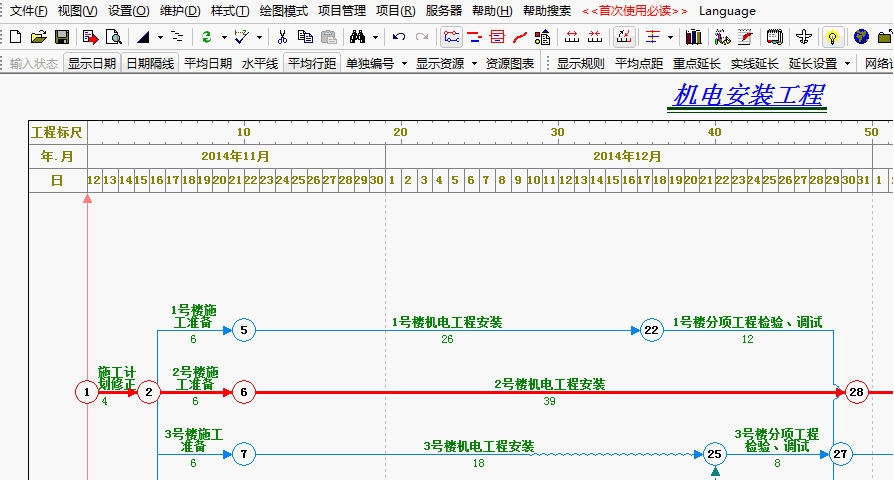
Task: Click the export icon with the red arrow
Action: coord(90,38)
